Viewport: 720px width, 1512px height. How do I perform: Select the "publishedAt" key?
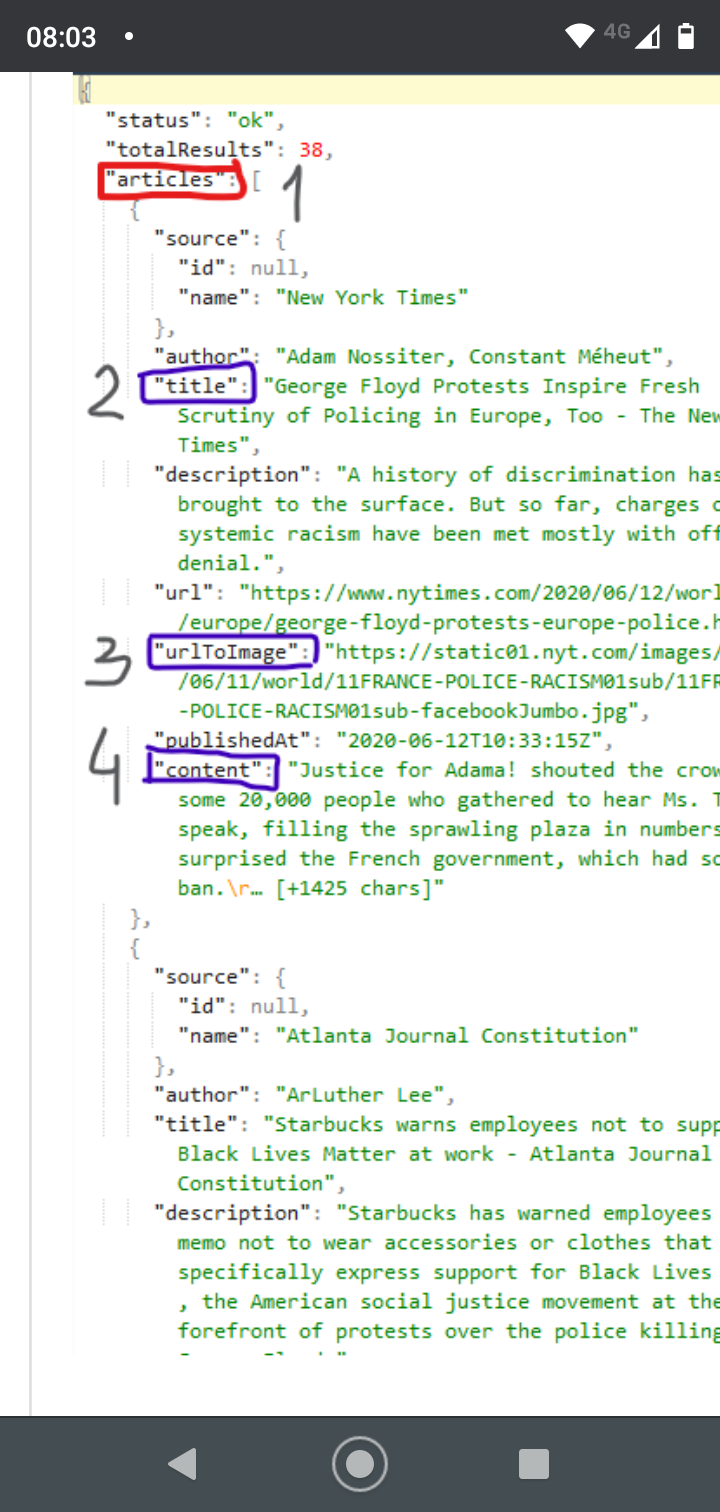232,741
